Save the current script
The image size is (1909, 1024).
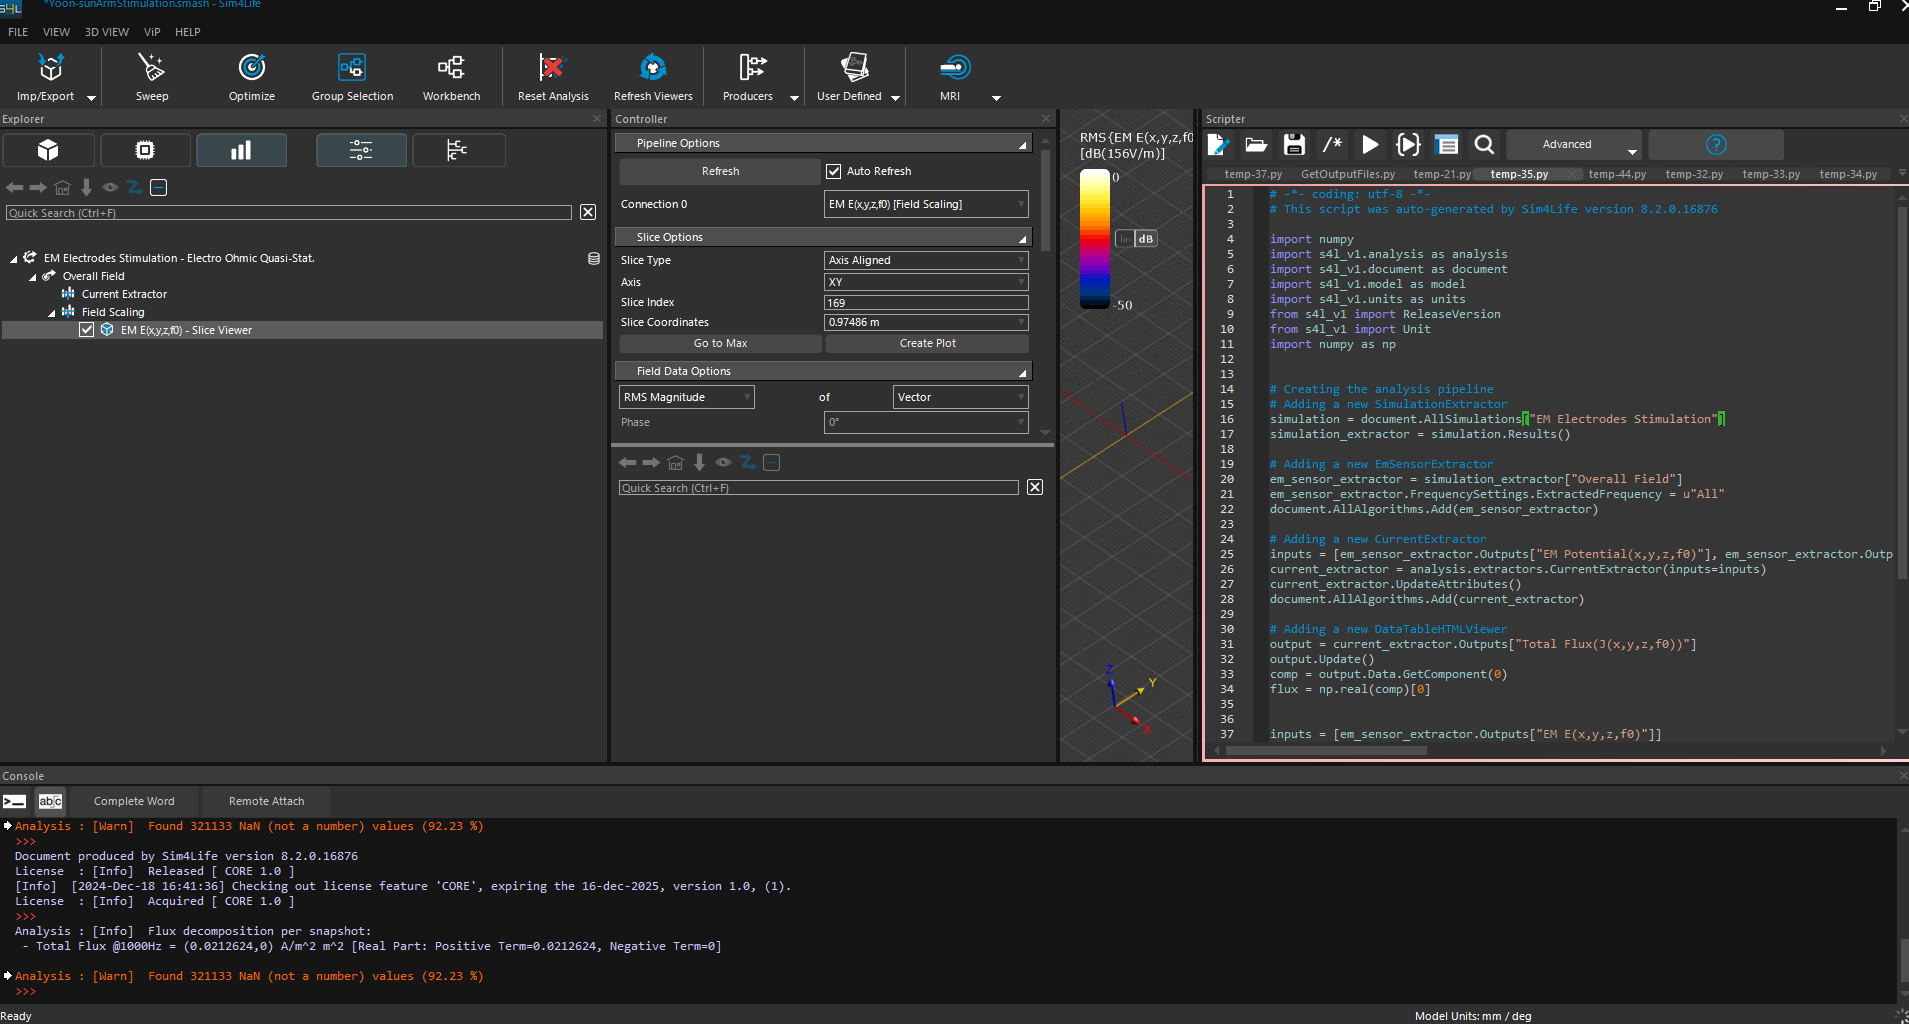click(1294, 145)
